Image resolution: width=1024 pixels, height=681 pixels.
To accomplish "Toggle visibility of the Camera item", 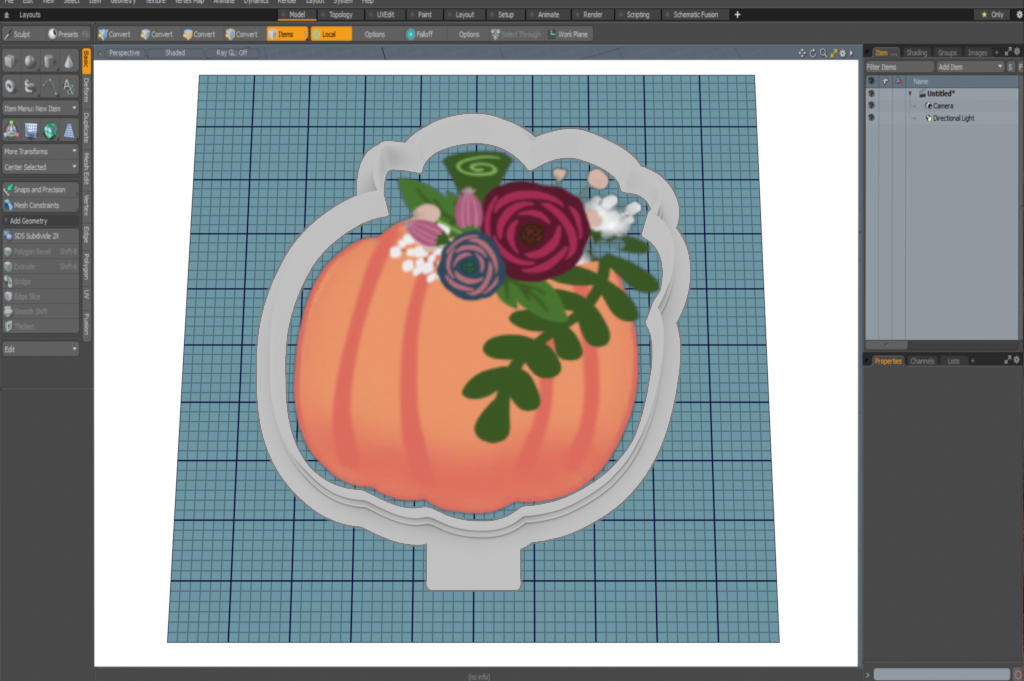I will pos(870,106).
